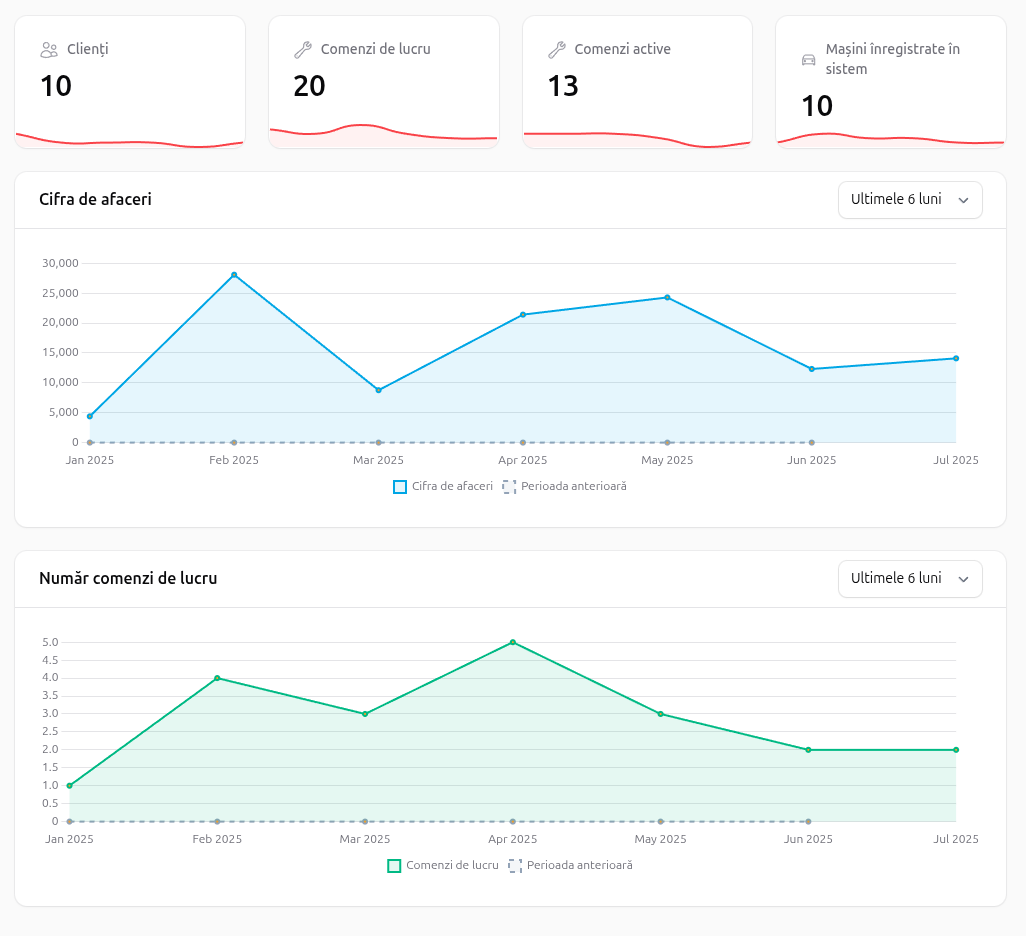Select the May 2025 data point on the revenue chart
Viewport: 1026px width, 936px height.
point(667,297)
